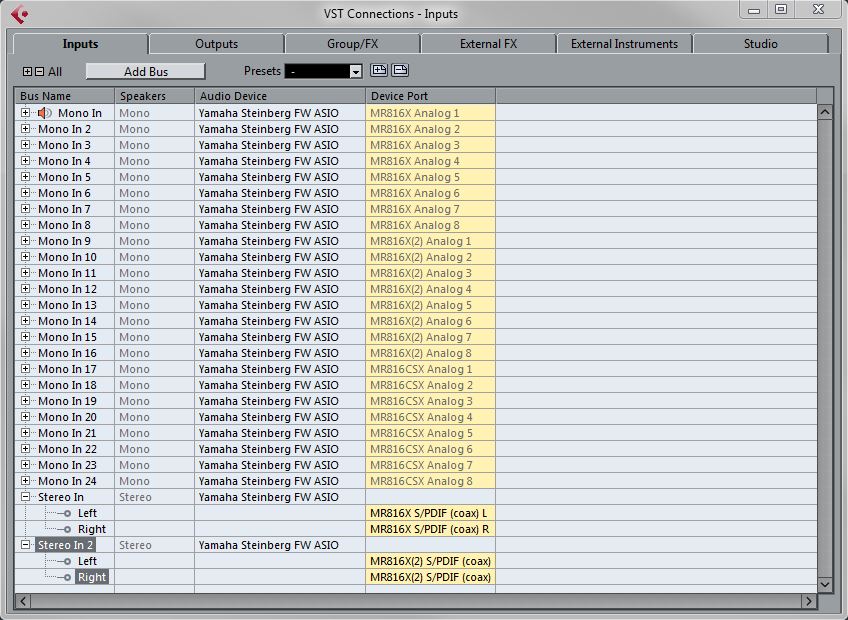The width and height of the screenshot is (848, 620).
Task: Select the Mono In 7 bus name
Action: [64, 209]
